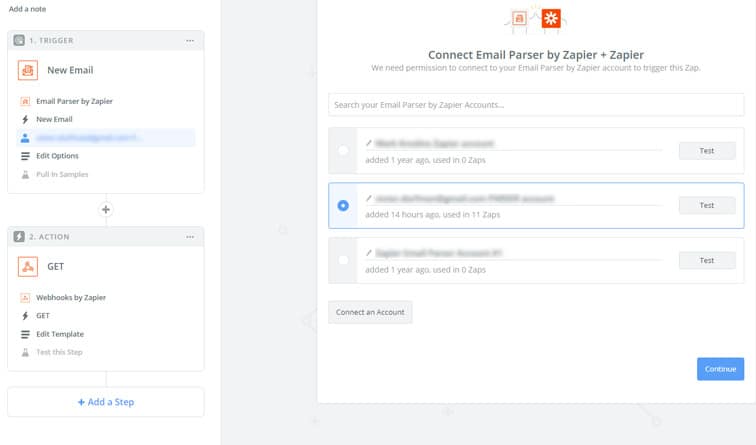
Task: Select the account added 14 hours ago
Action: (344, 205)
